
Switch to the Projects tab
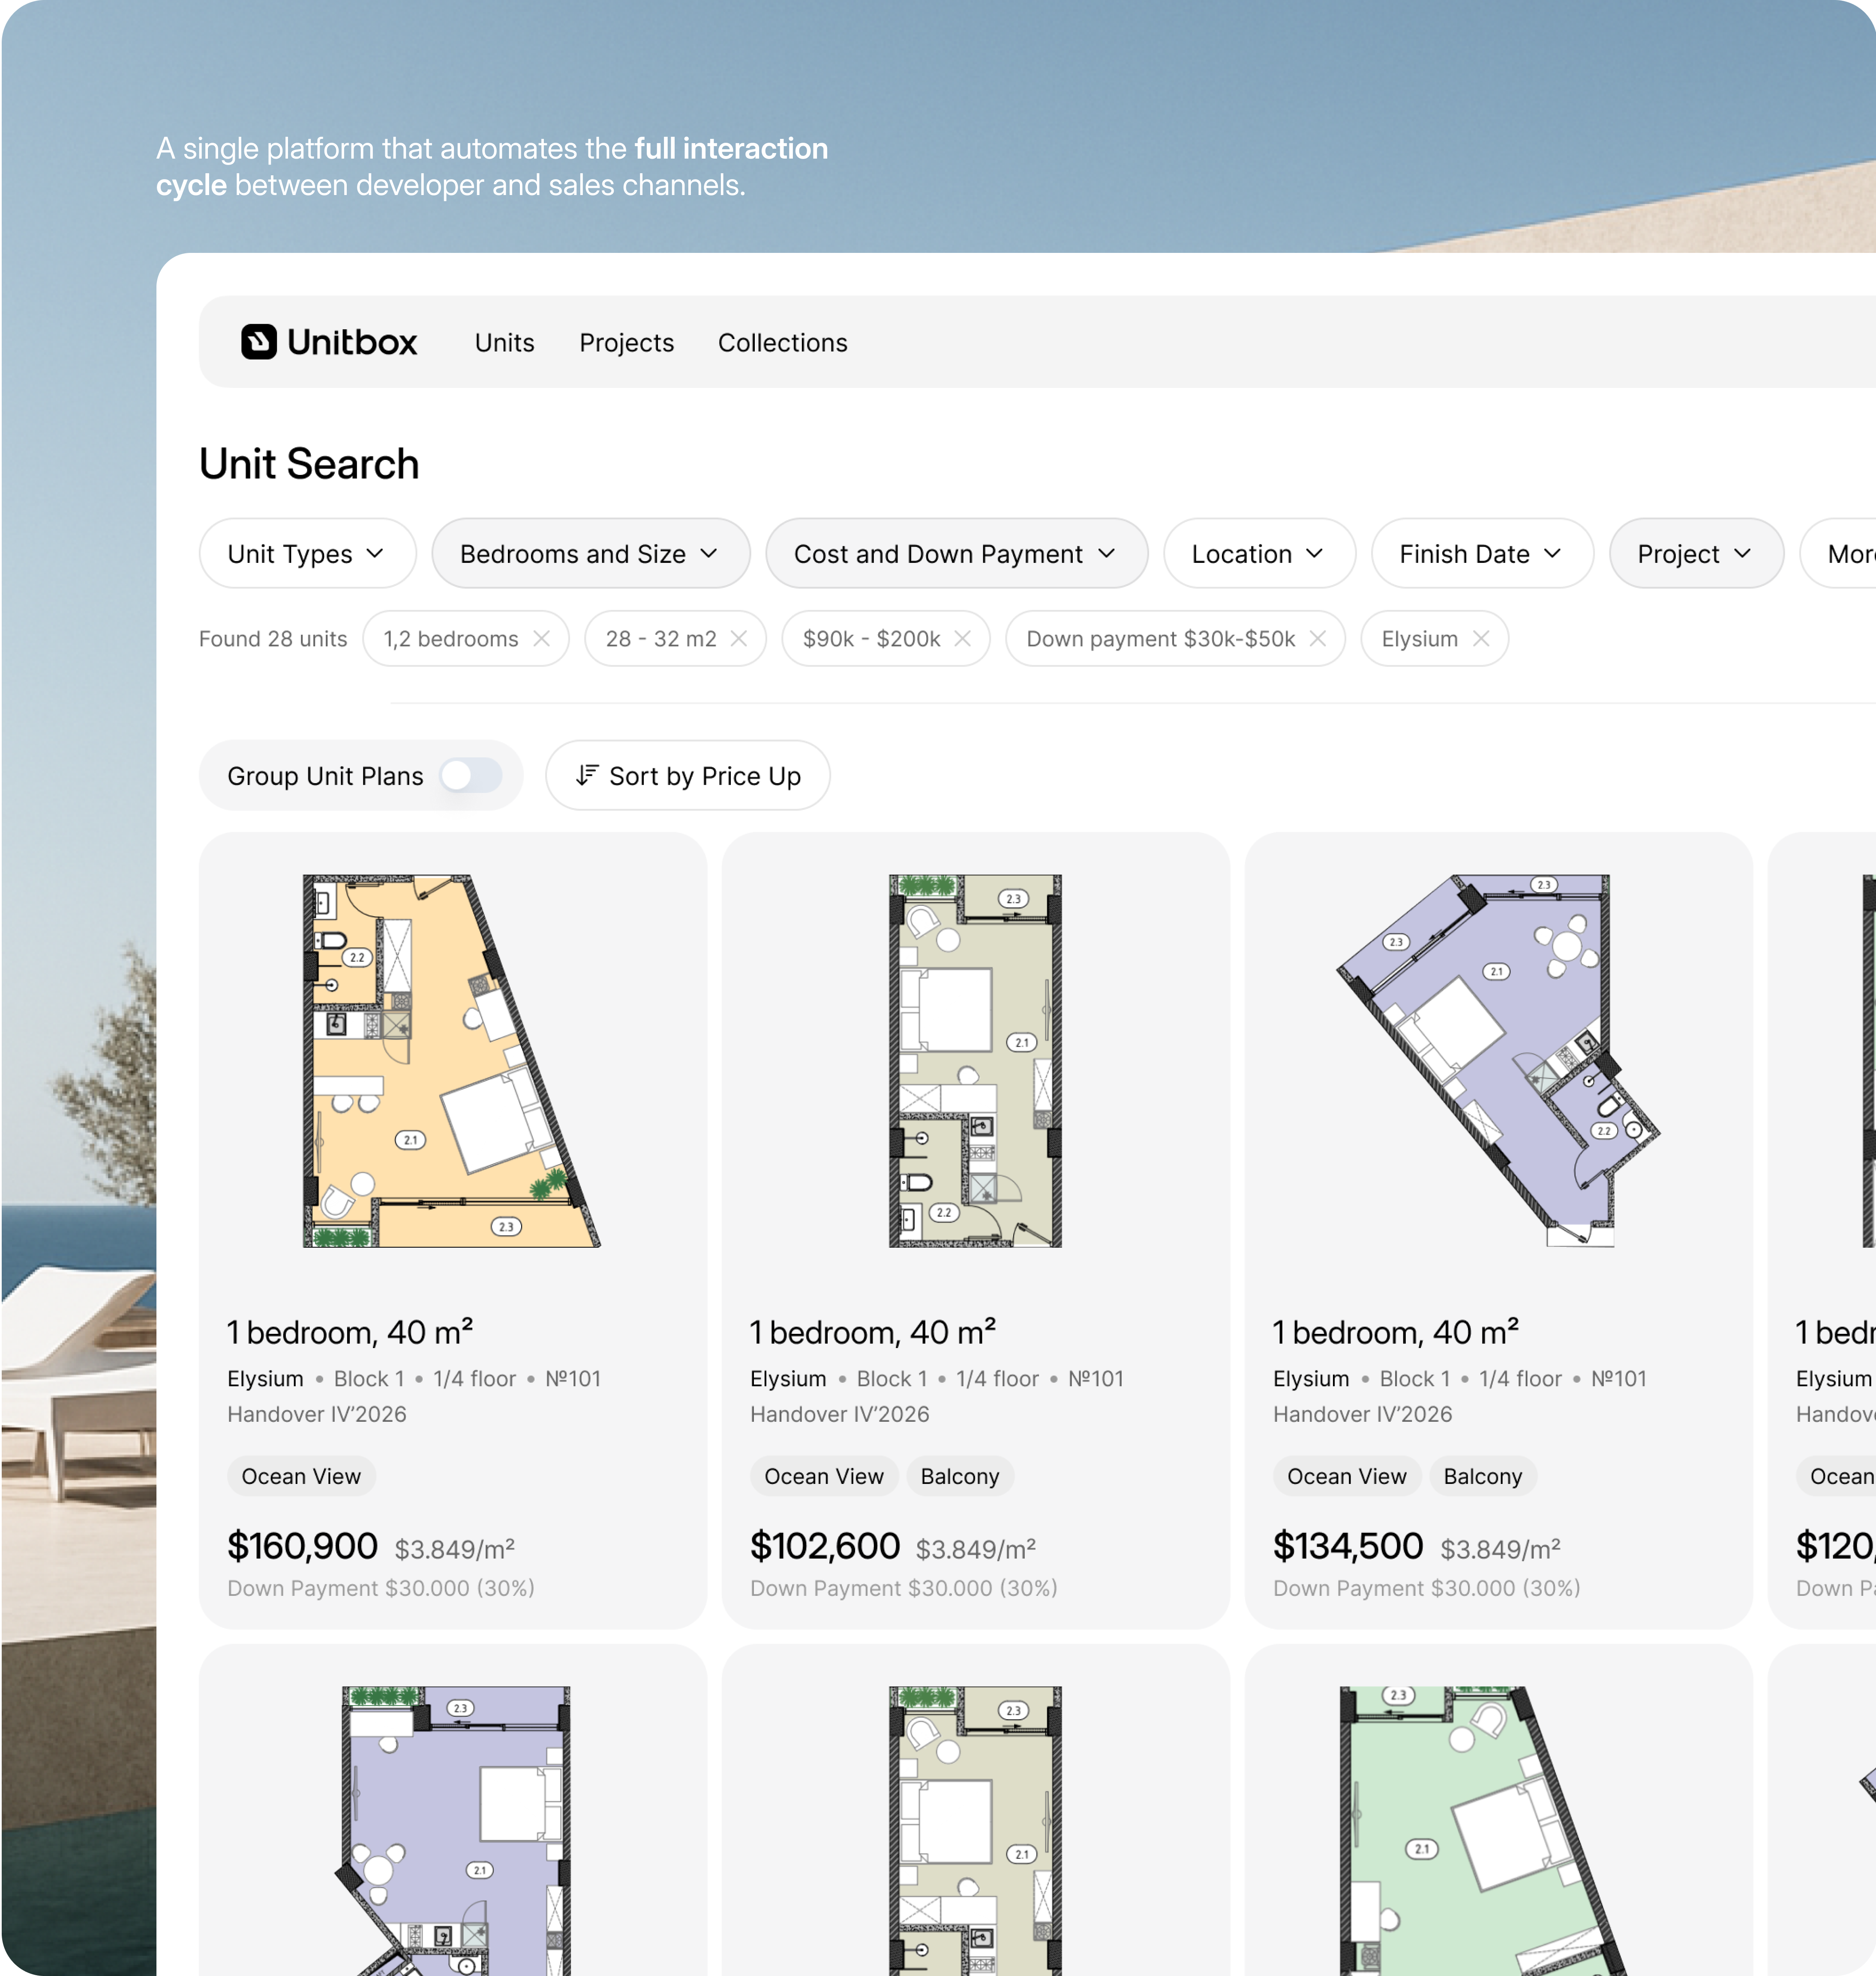(626, 343)
